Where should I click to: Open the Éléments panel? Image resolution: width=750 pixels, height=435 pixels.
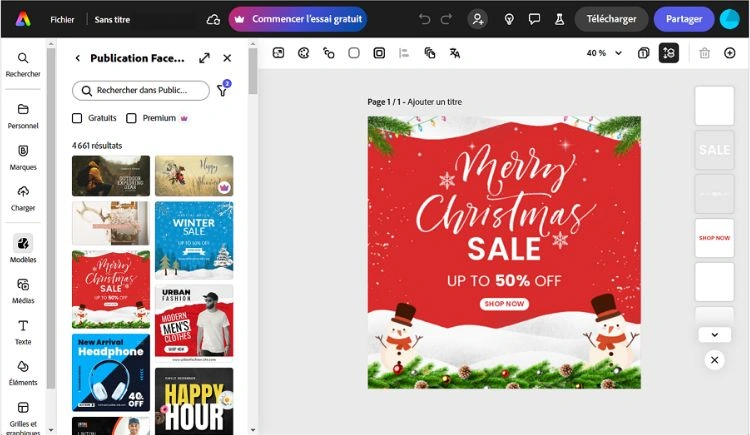[23, 373]
